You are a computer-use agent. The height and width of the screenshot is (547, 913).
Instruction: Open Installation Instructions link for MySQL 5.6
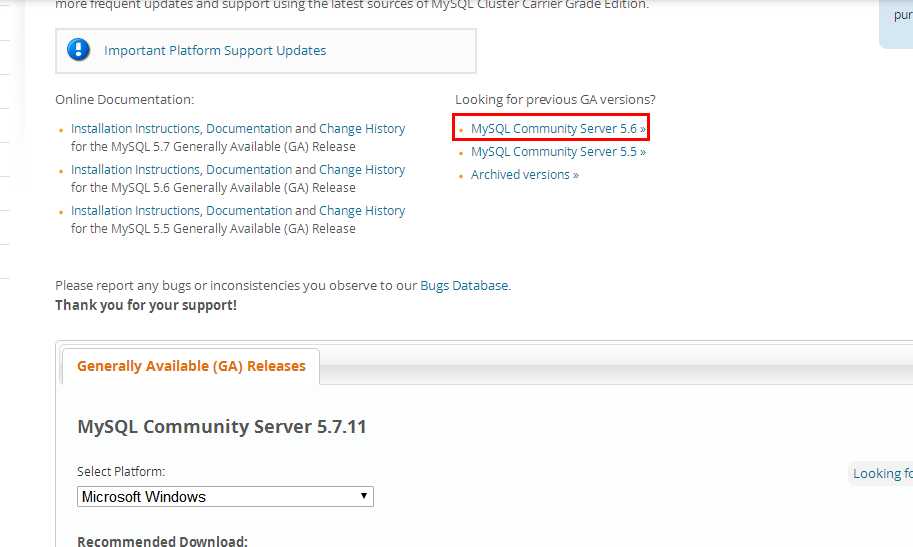pos(135,170)
